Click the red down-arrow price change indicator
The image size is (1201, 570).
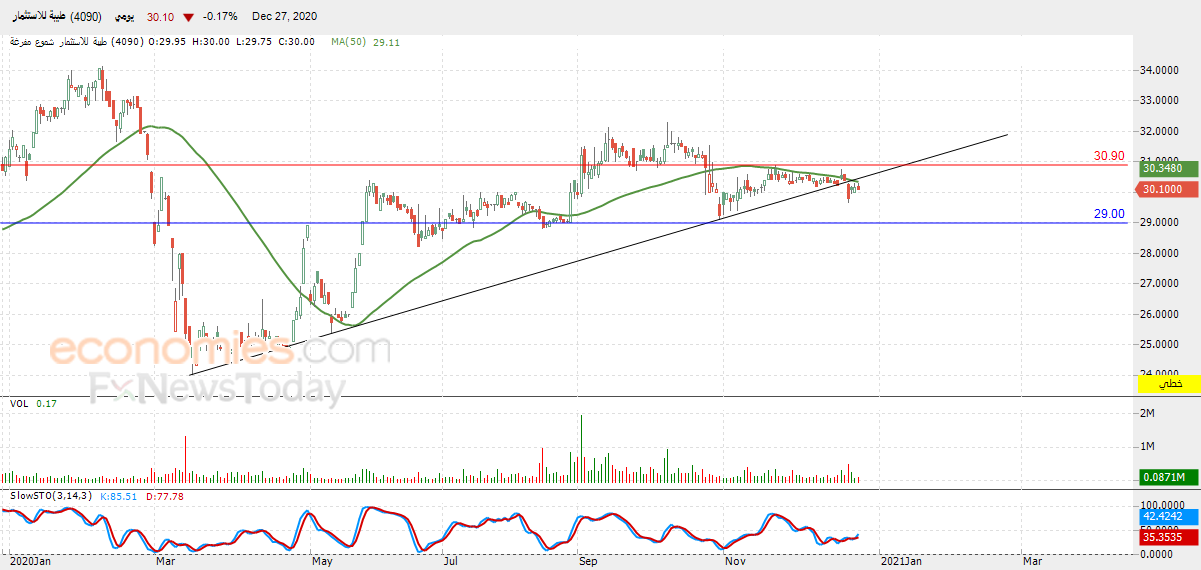[x=188, y=16]
